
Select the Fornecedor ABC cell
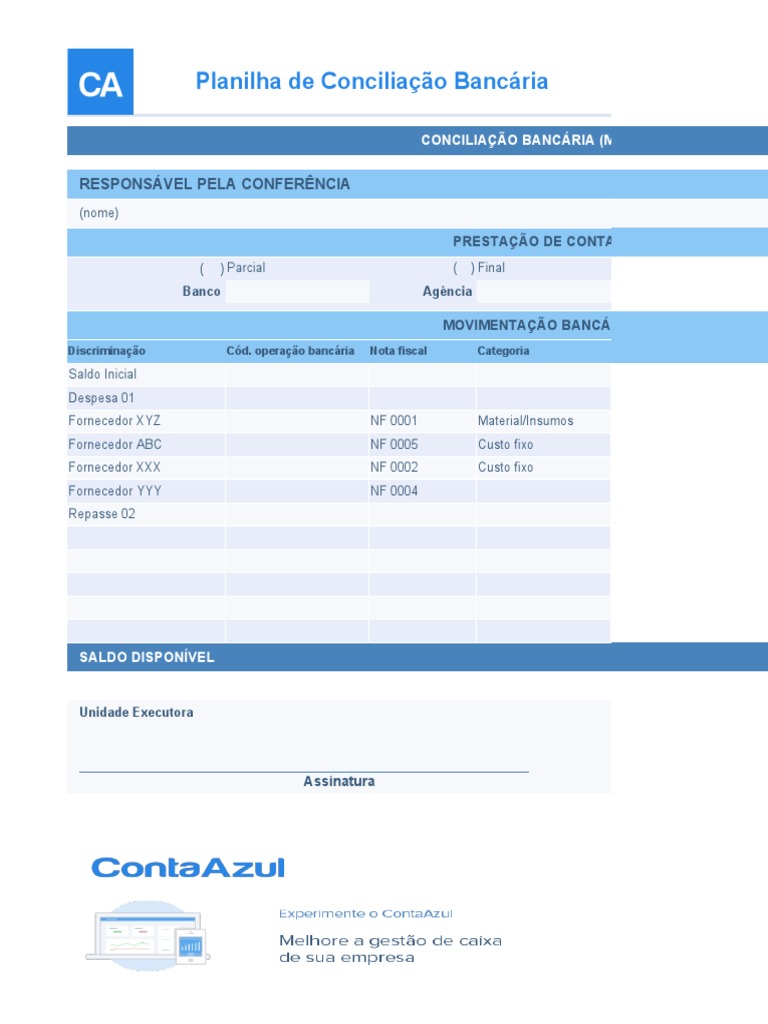pyautogui.click(x=146, y=444)
